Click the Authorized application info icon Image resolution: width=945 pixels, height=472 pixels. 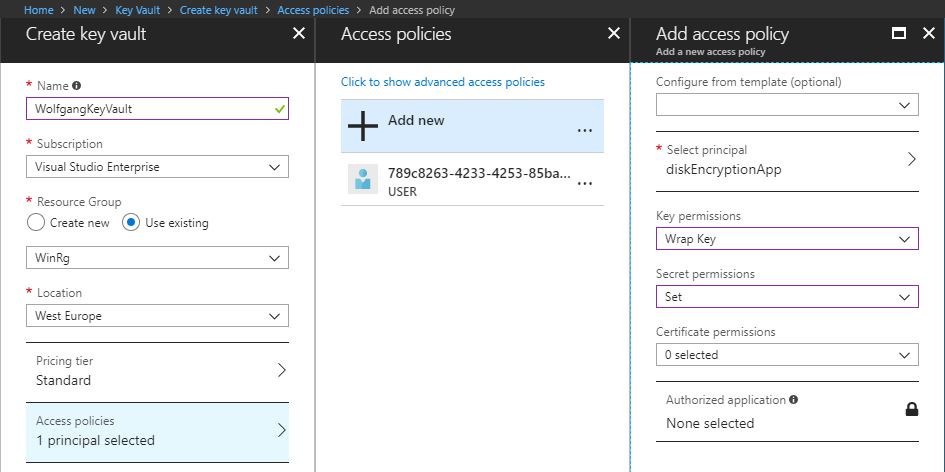tap(794, 399)
